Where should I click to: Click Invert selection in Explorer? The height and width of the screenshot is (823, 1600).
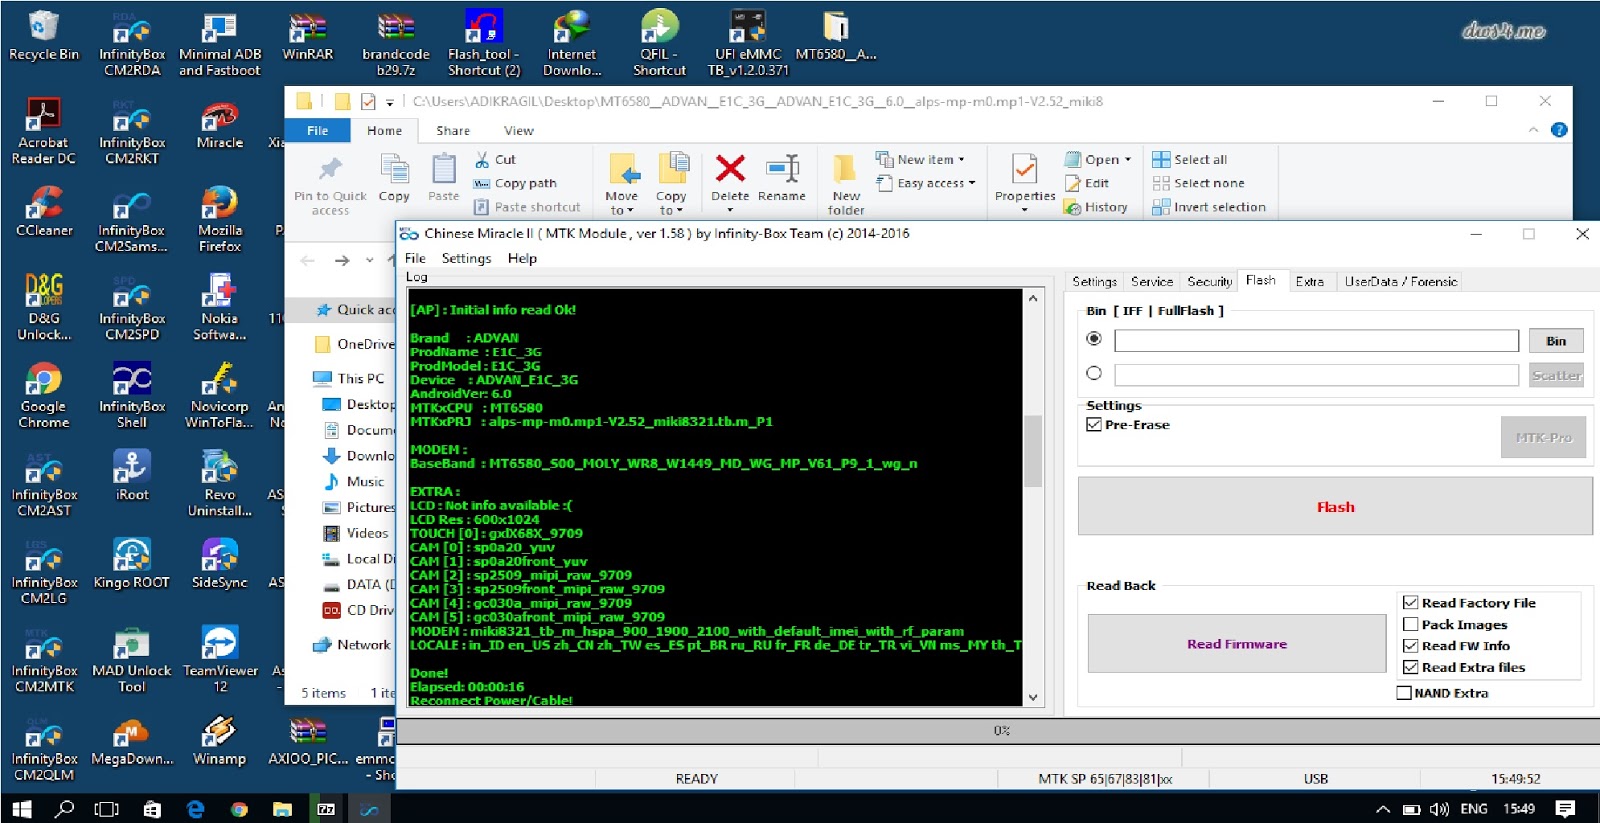tap(1209, 207)
